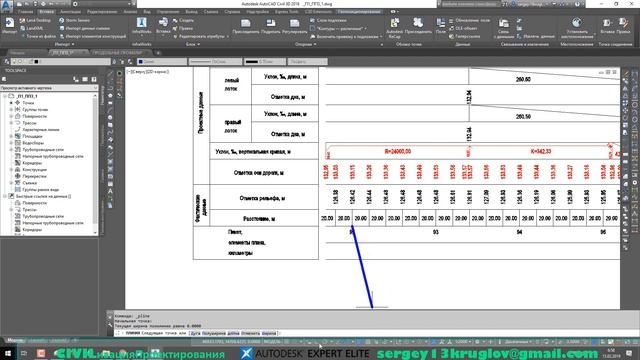The height and width of the screenshot is (360, 640).
Task: Expand Трубопроводные сети node under the drawing
Action: point(11,150)
